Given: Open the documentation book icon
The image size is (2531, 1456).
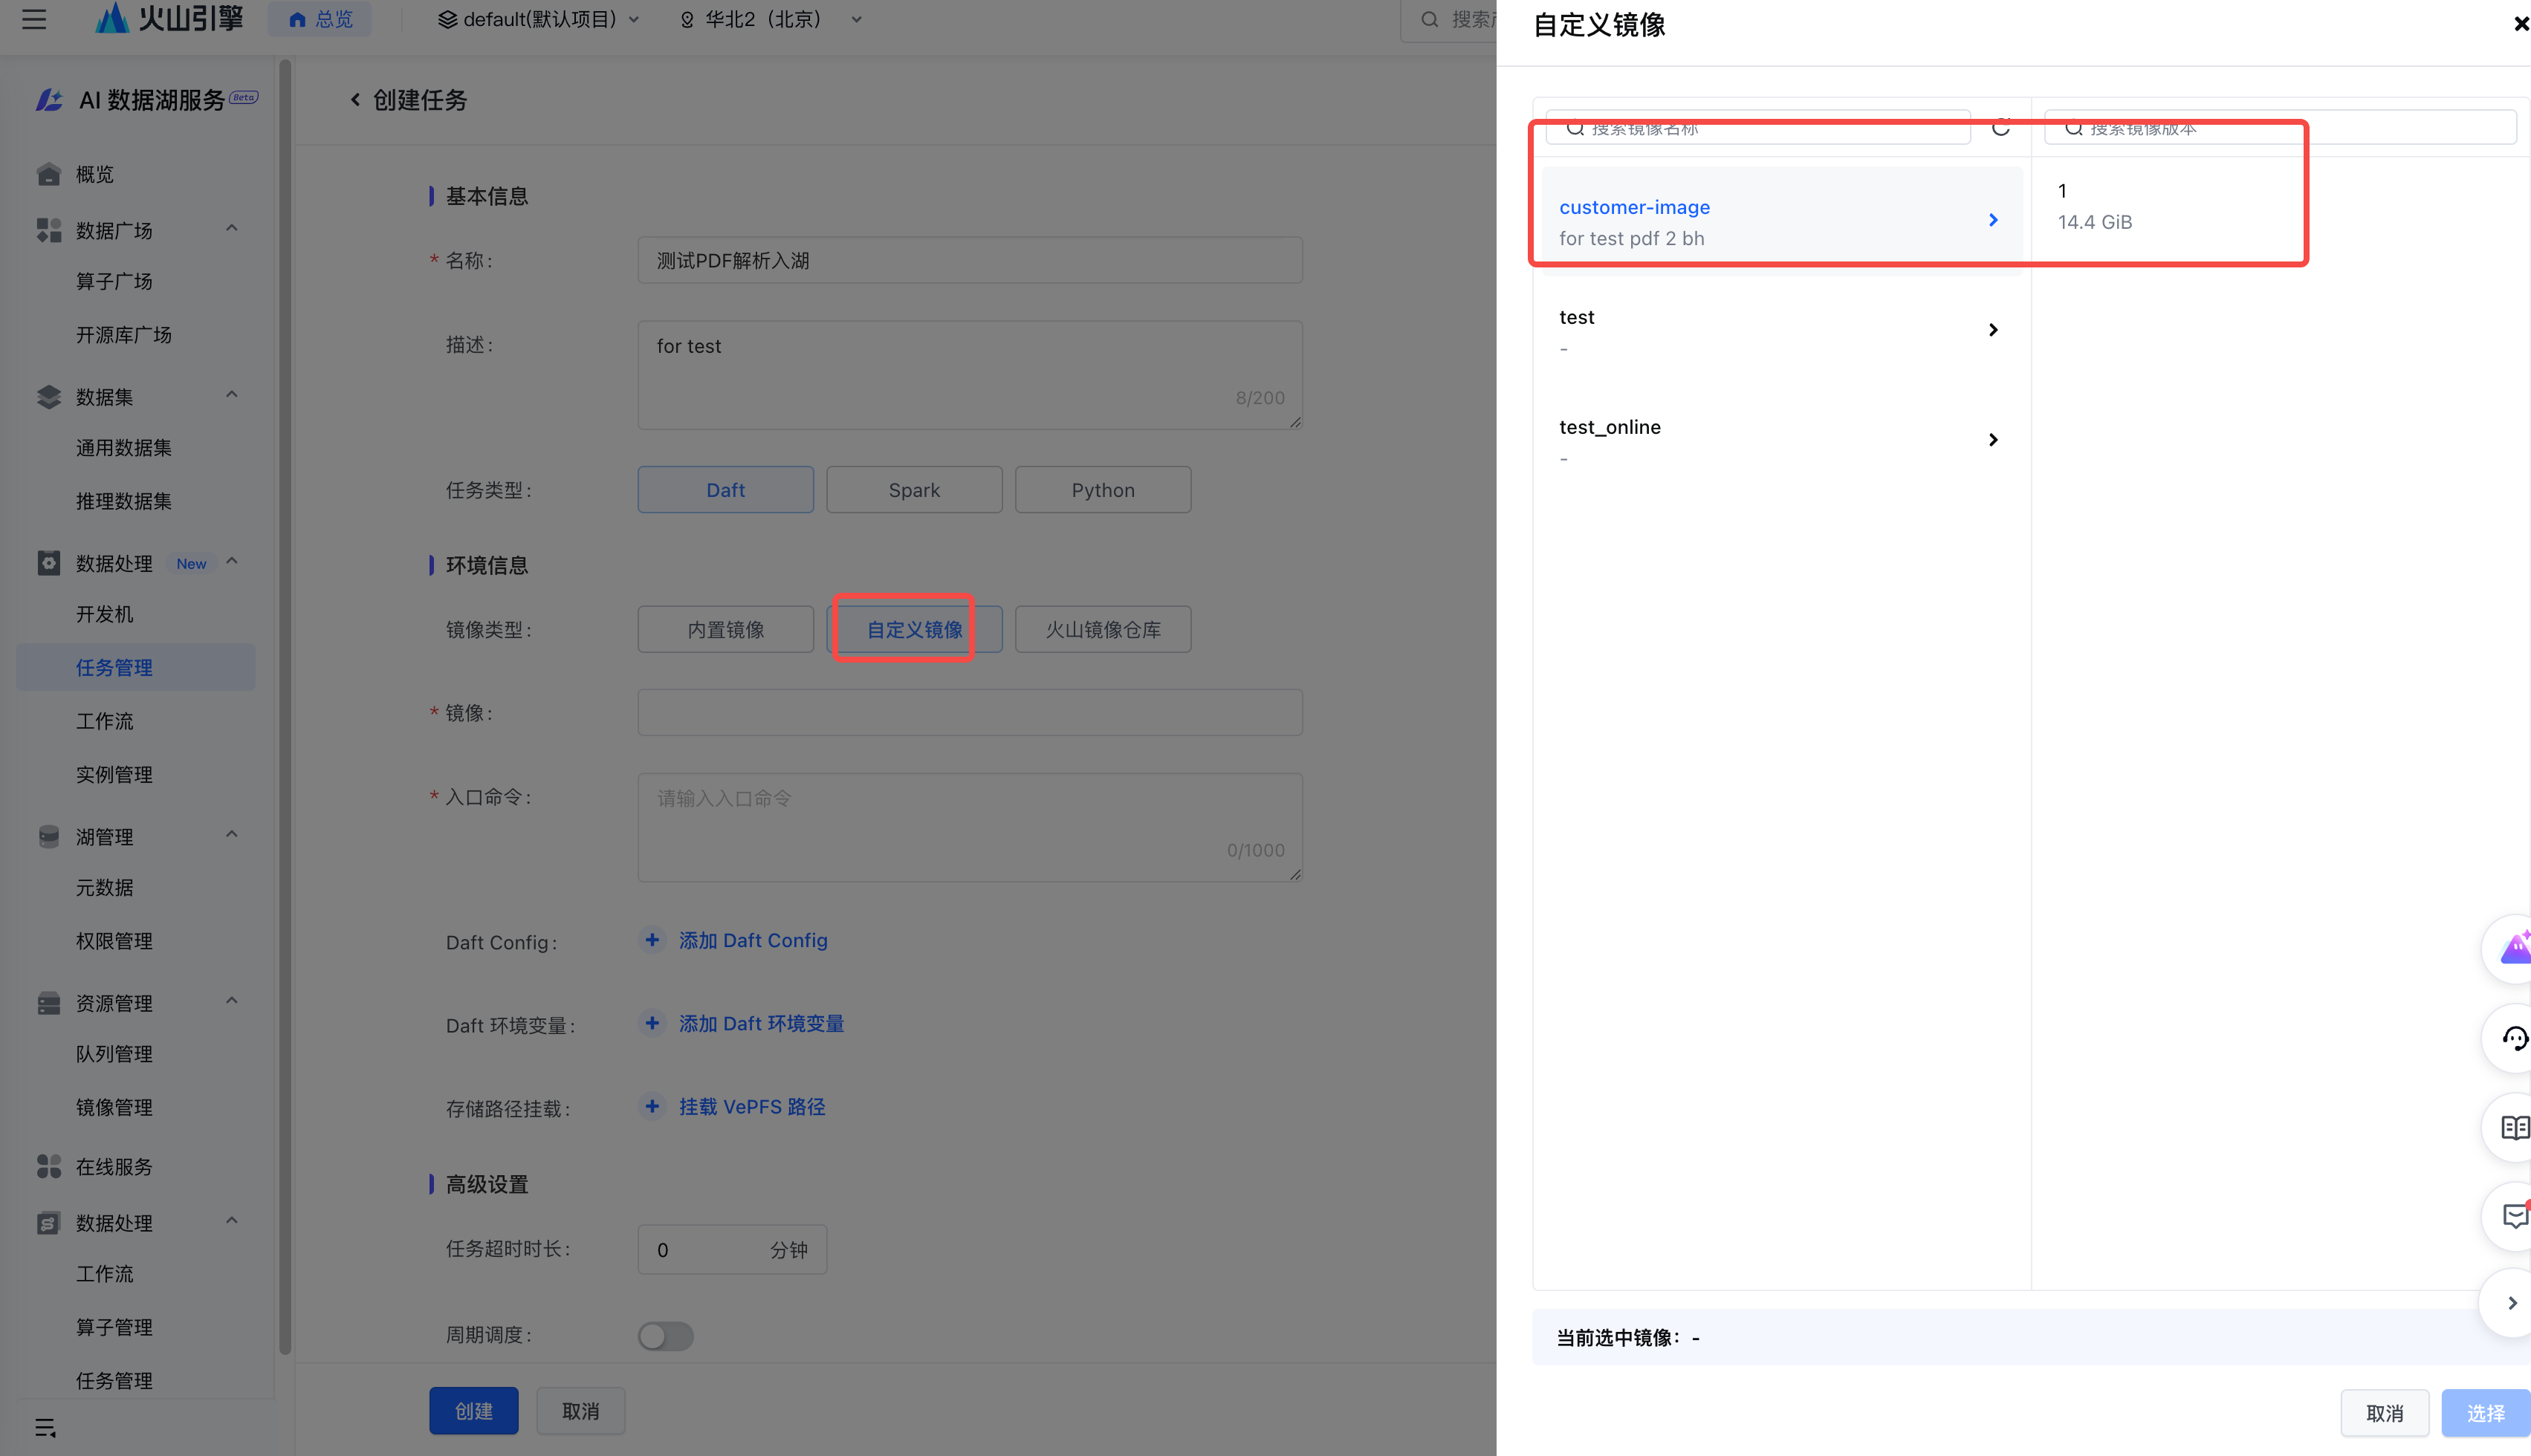Looking at the screenshot, I should (x=2513, y=1128).
